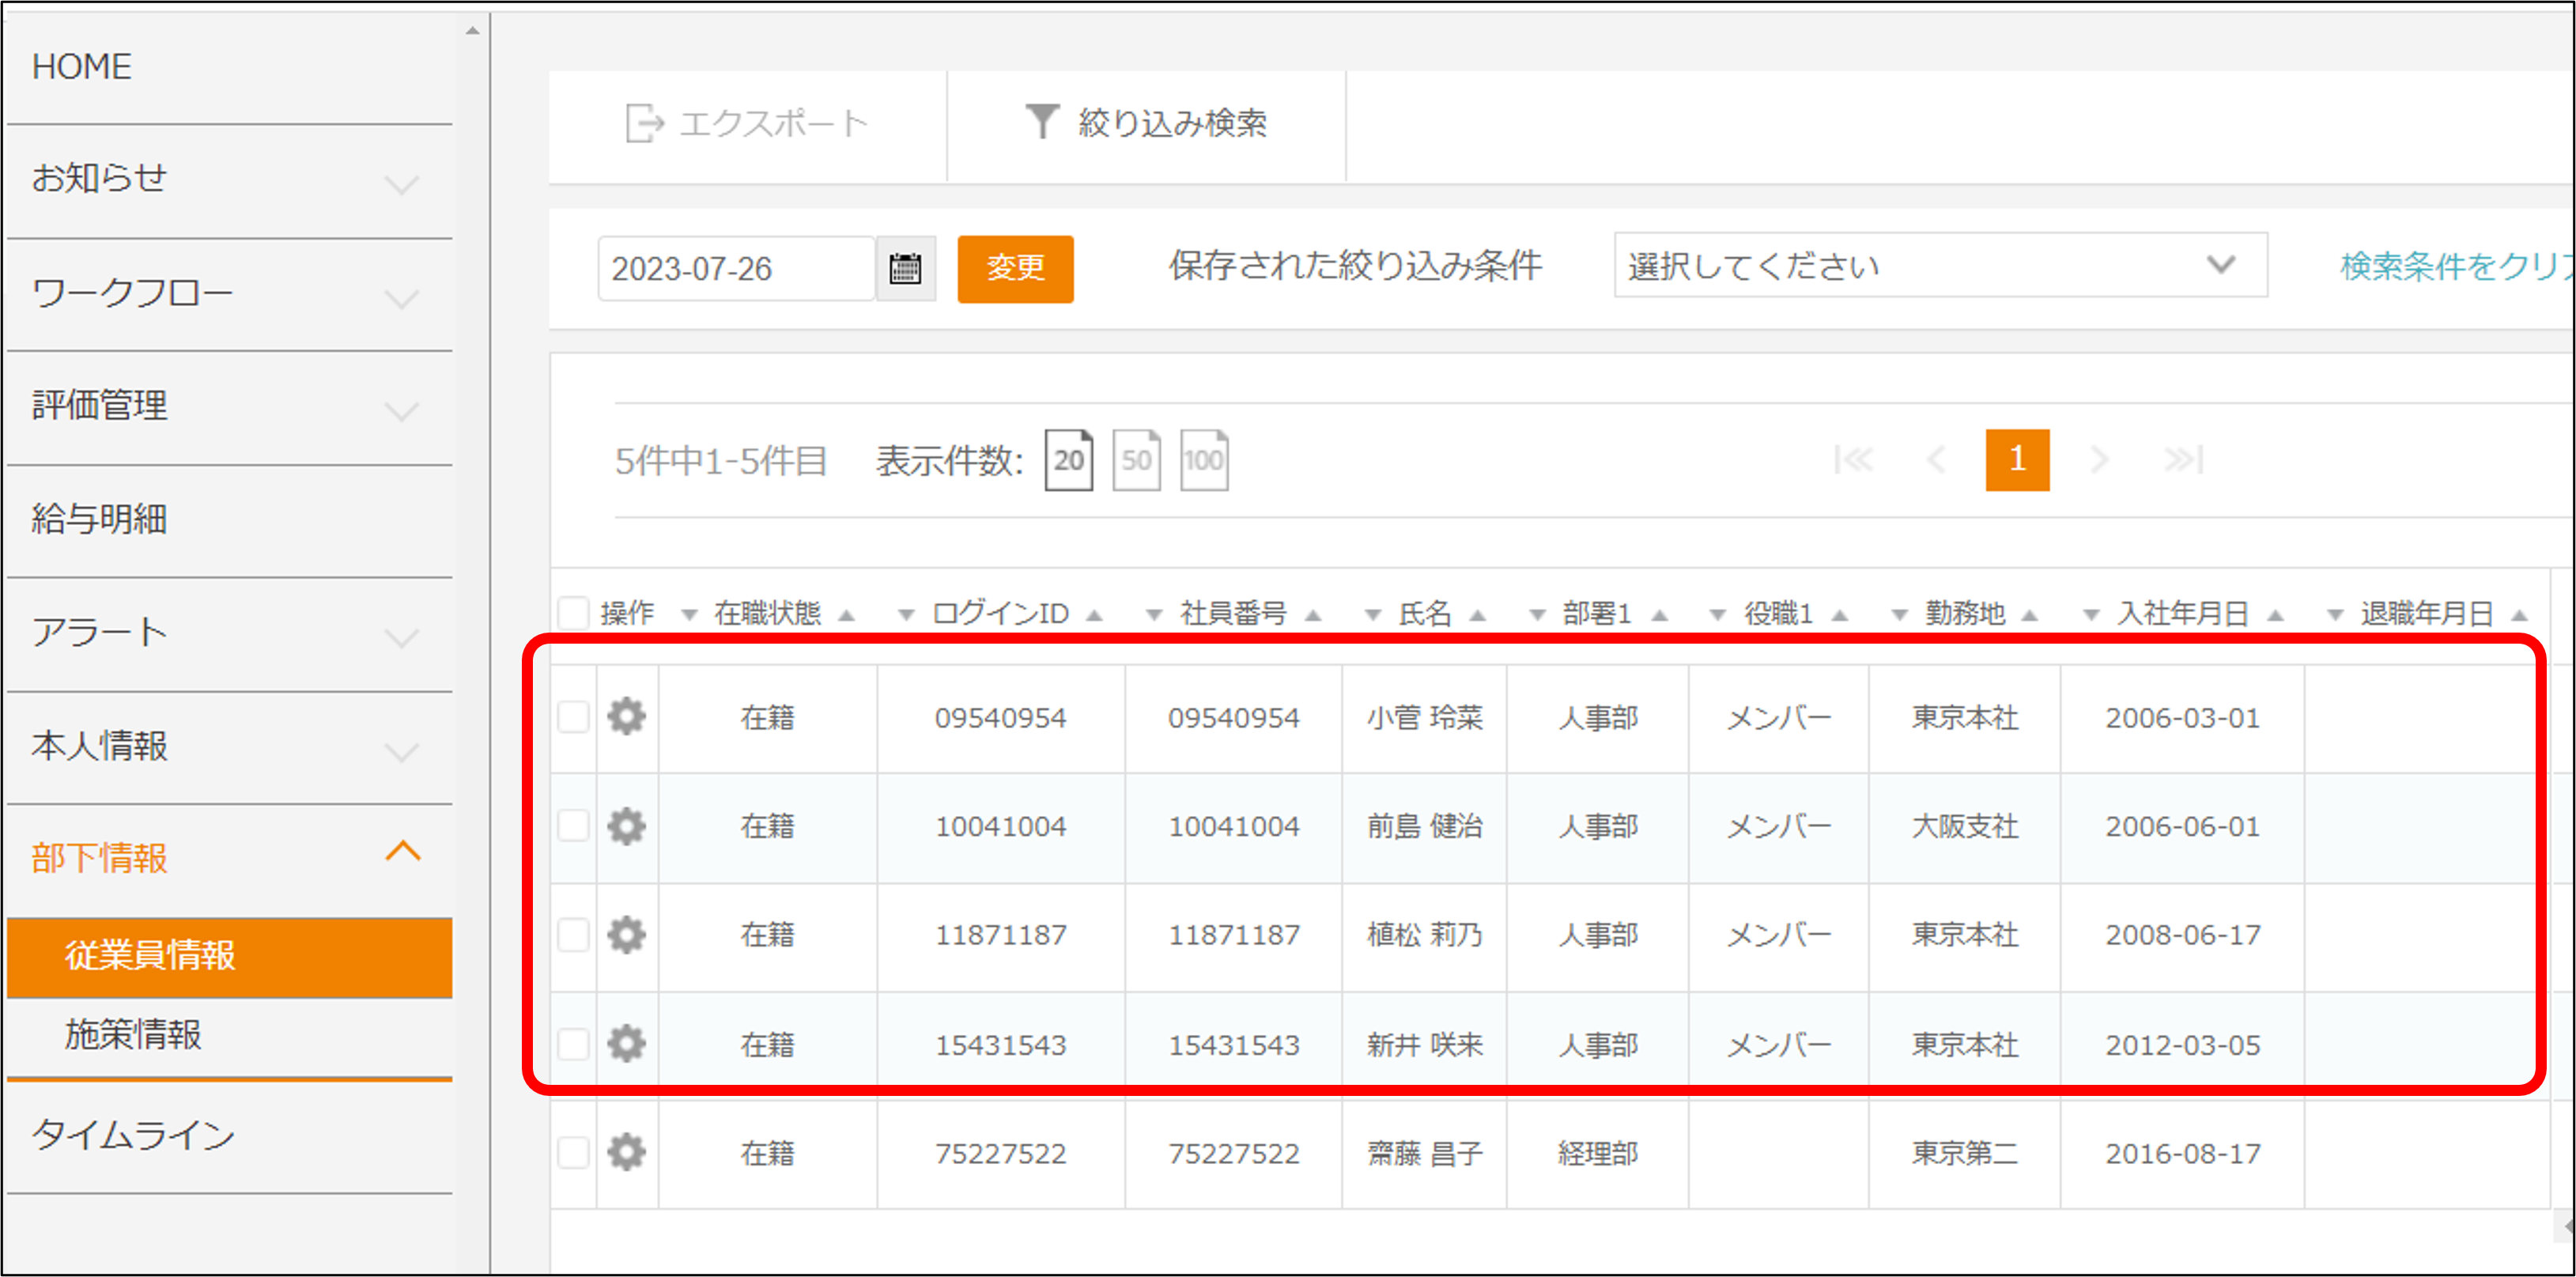Click the sidebar scrollbar up arrow
Image resolution: width=2576 pixels, height=1277 pixels.
472,30
